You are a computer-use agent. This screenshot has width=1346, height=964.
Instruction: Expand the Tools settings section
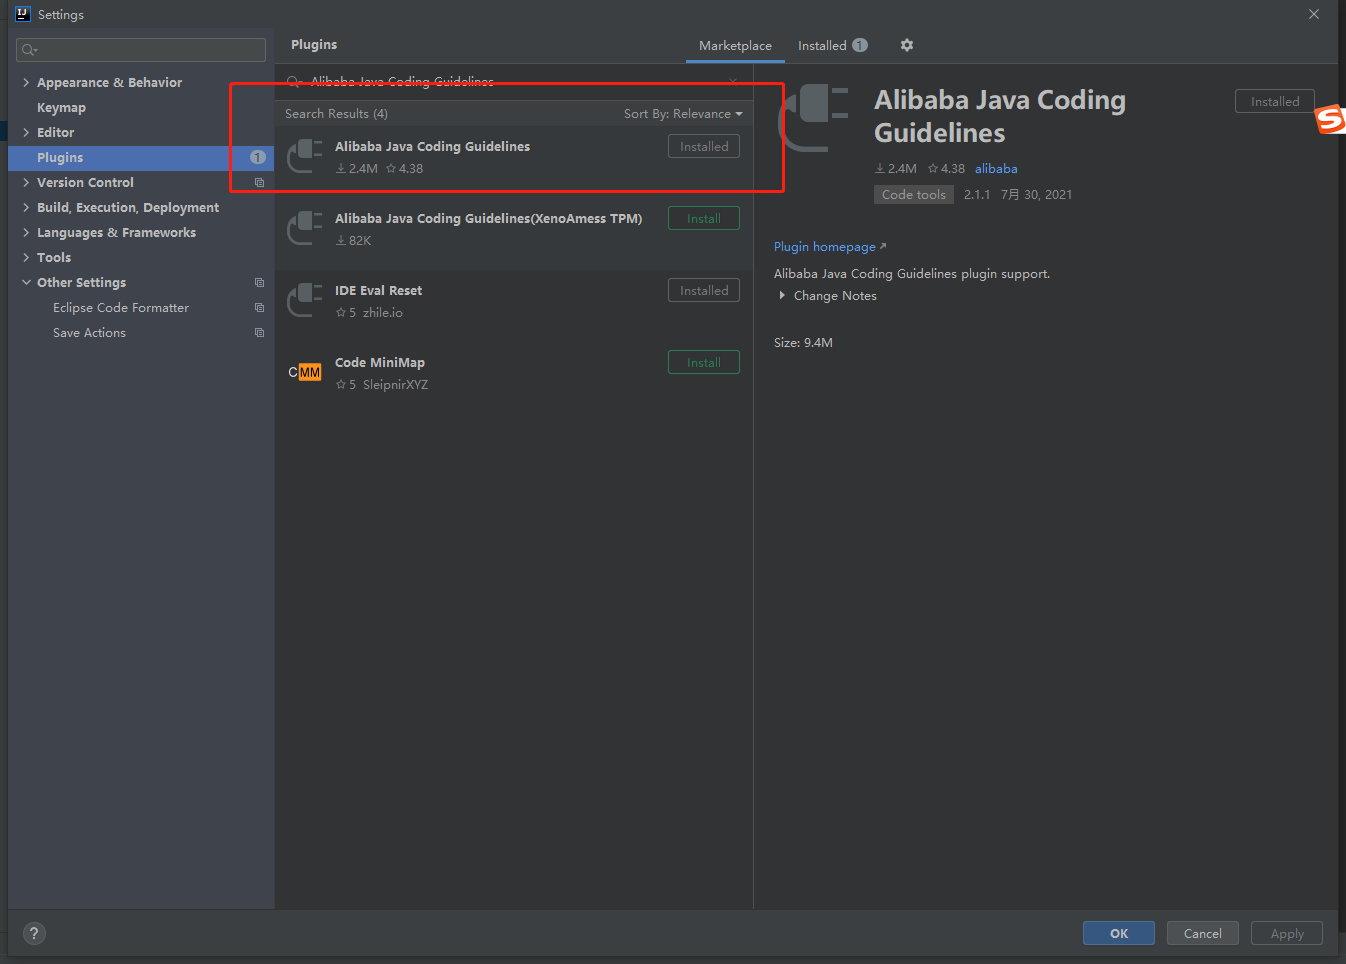click(26, 257)
